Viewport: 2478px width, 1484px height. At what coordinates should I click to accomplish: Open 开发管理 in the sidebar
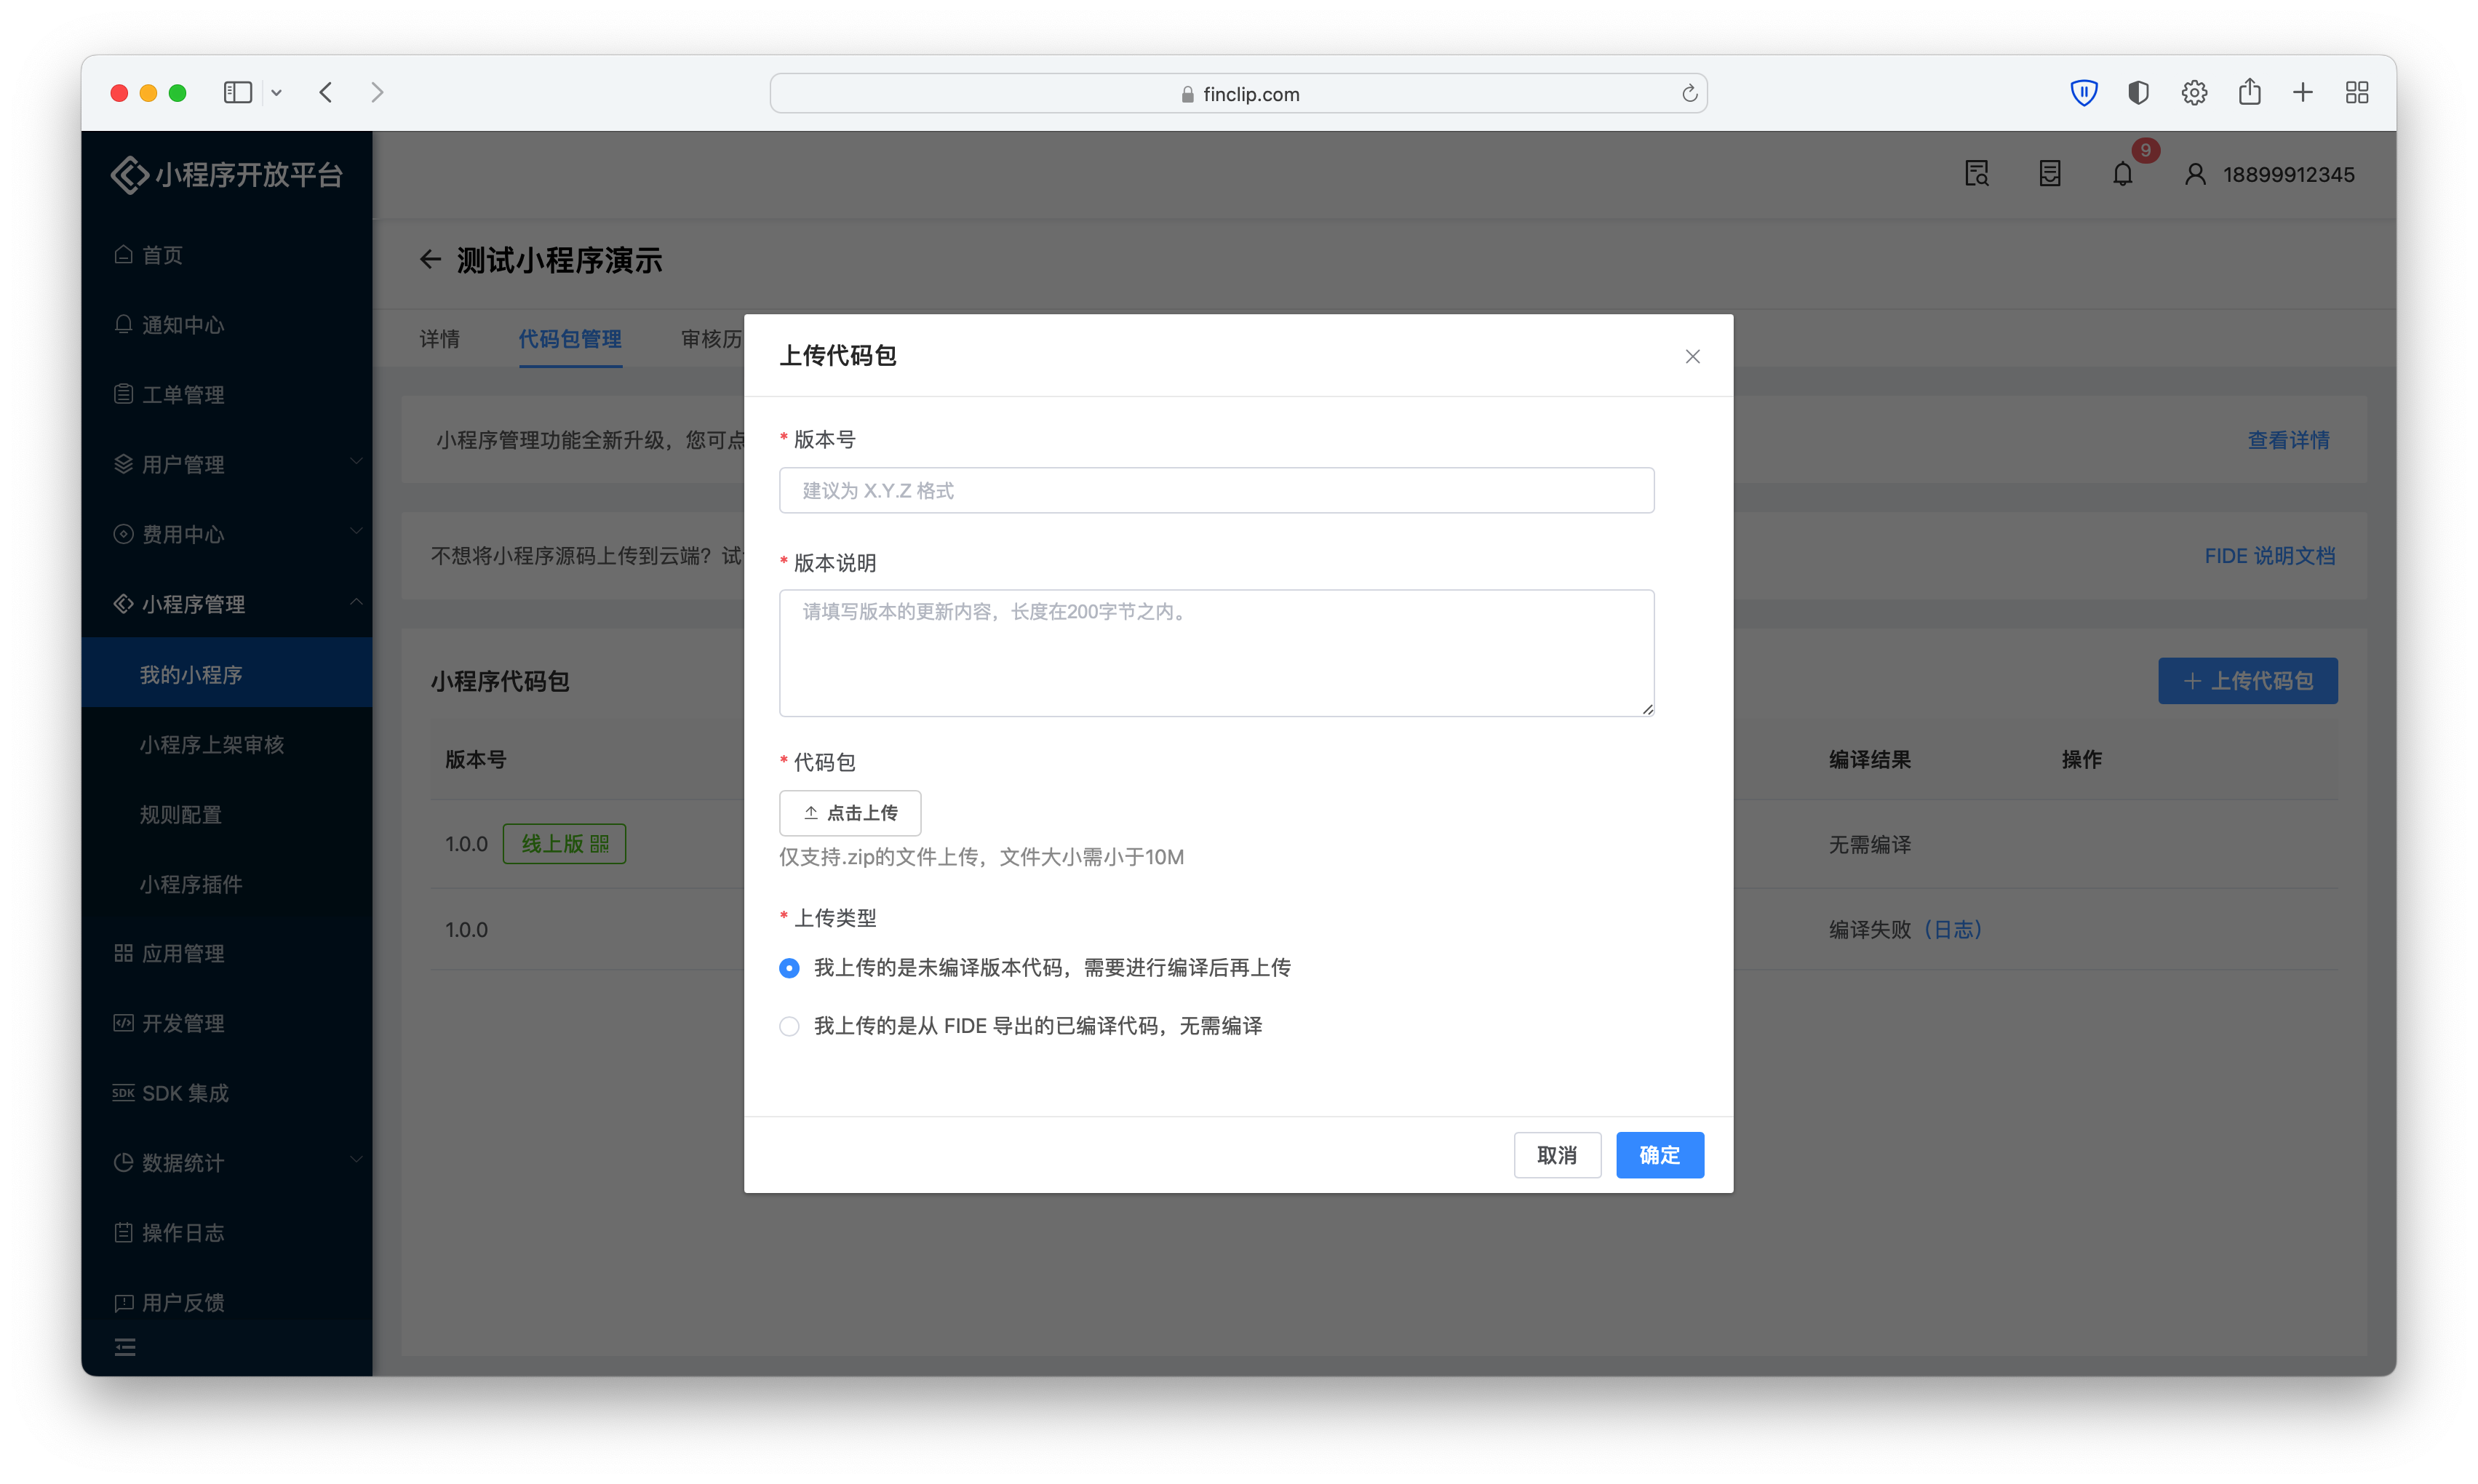pos(227,1023)
